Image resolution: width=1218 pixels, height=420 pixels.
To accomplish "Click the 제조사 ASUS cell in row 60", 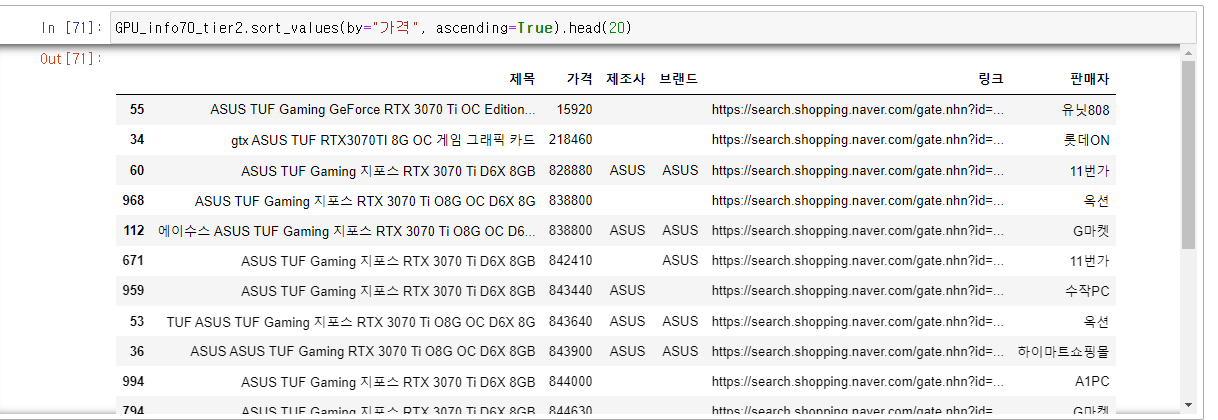I will pyautogui.click(x=628, y=170).
